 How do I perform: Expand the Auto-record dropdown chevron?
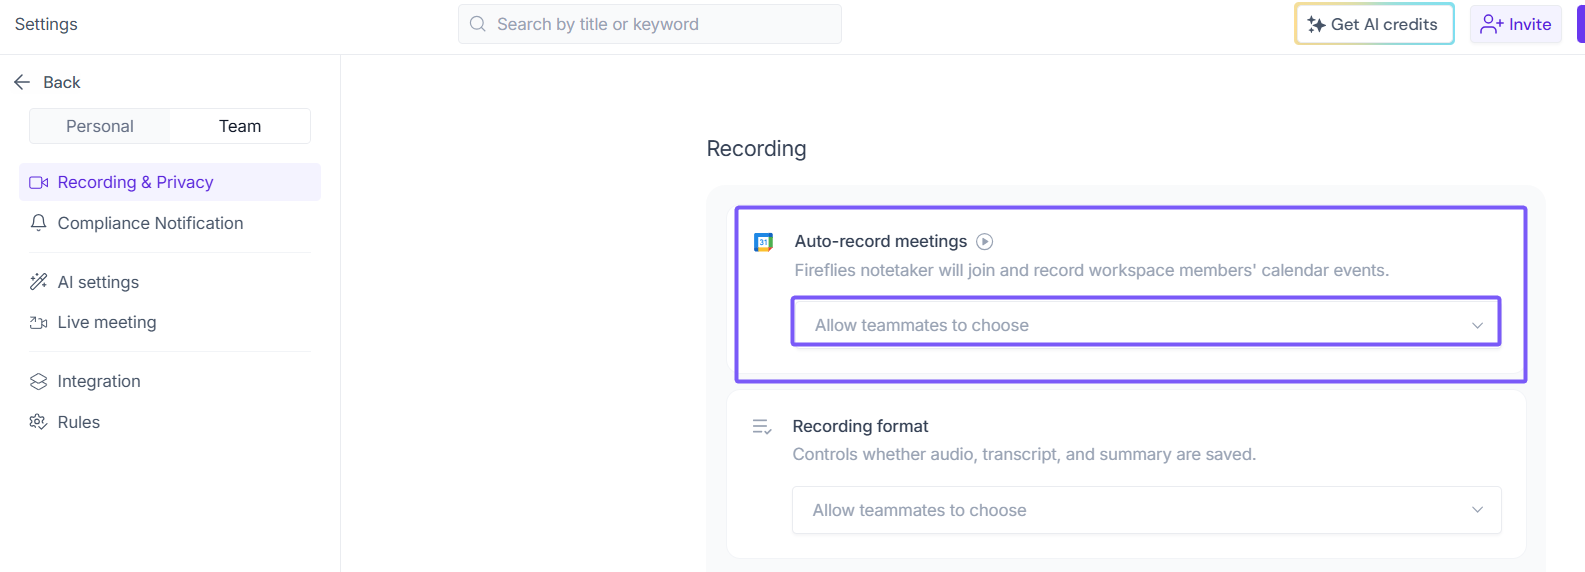click(1477, 325)
